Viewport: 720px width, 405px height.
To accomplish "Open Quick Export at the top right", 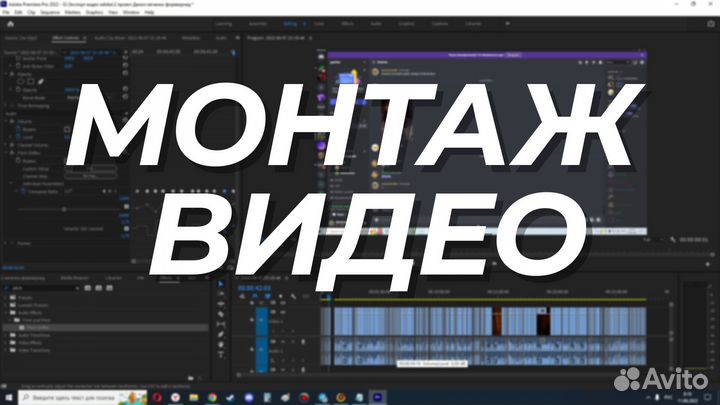I will pos(711,24).
